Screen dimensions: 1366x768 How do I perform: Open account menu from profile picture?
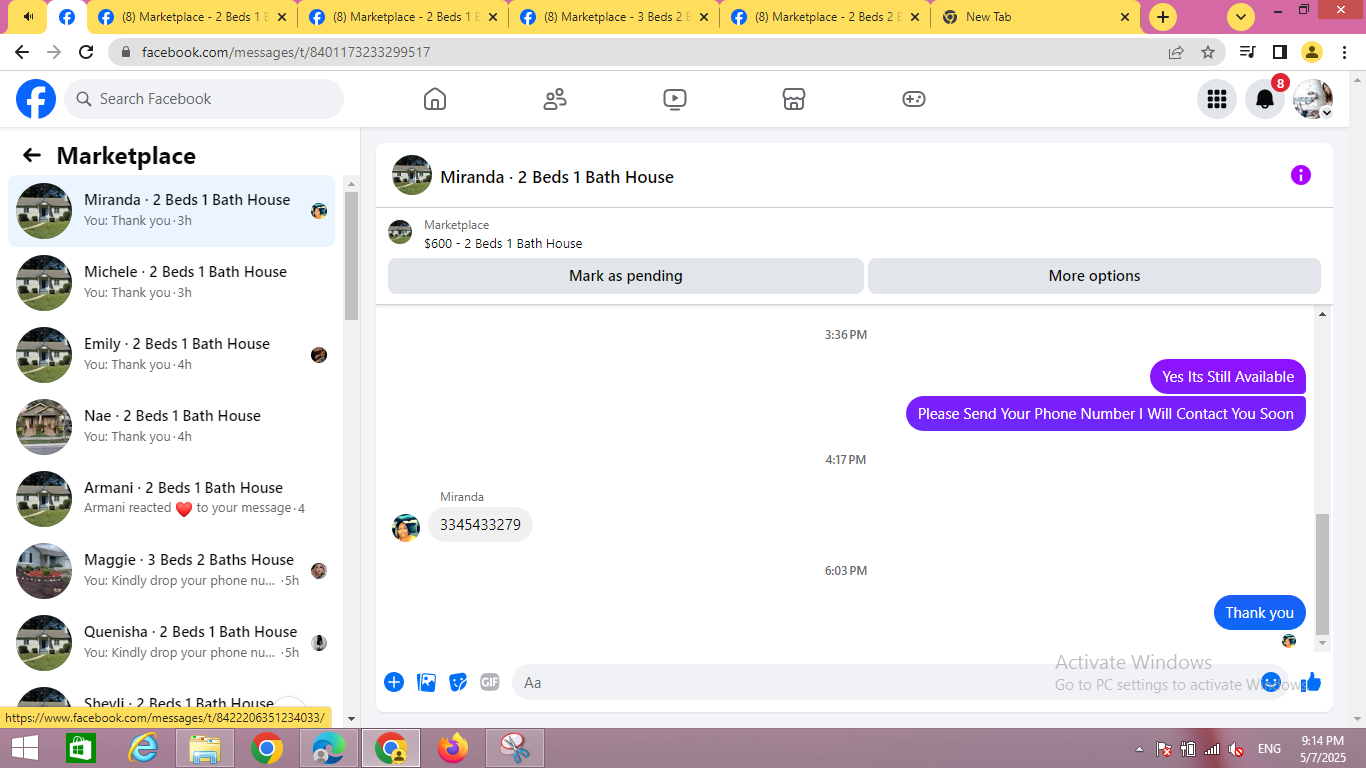[1313, 99]
